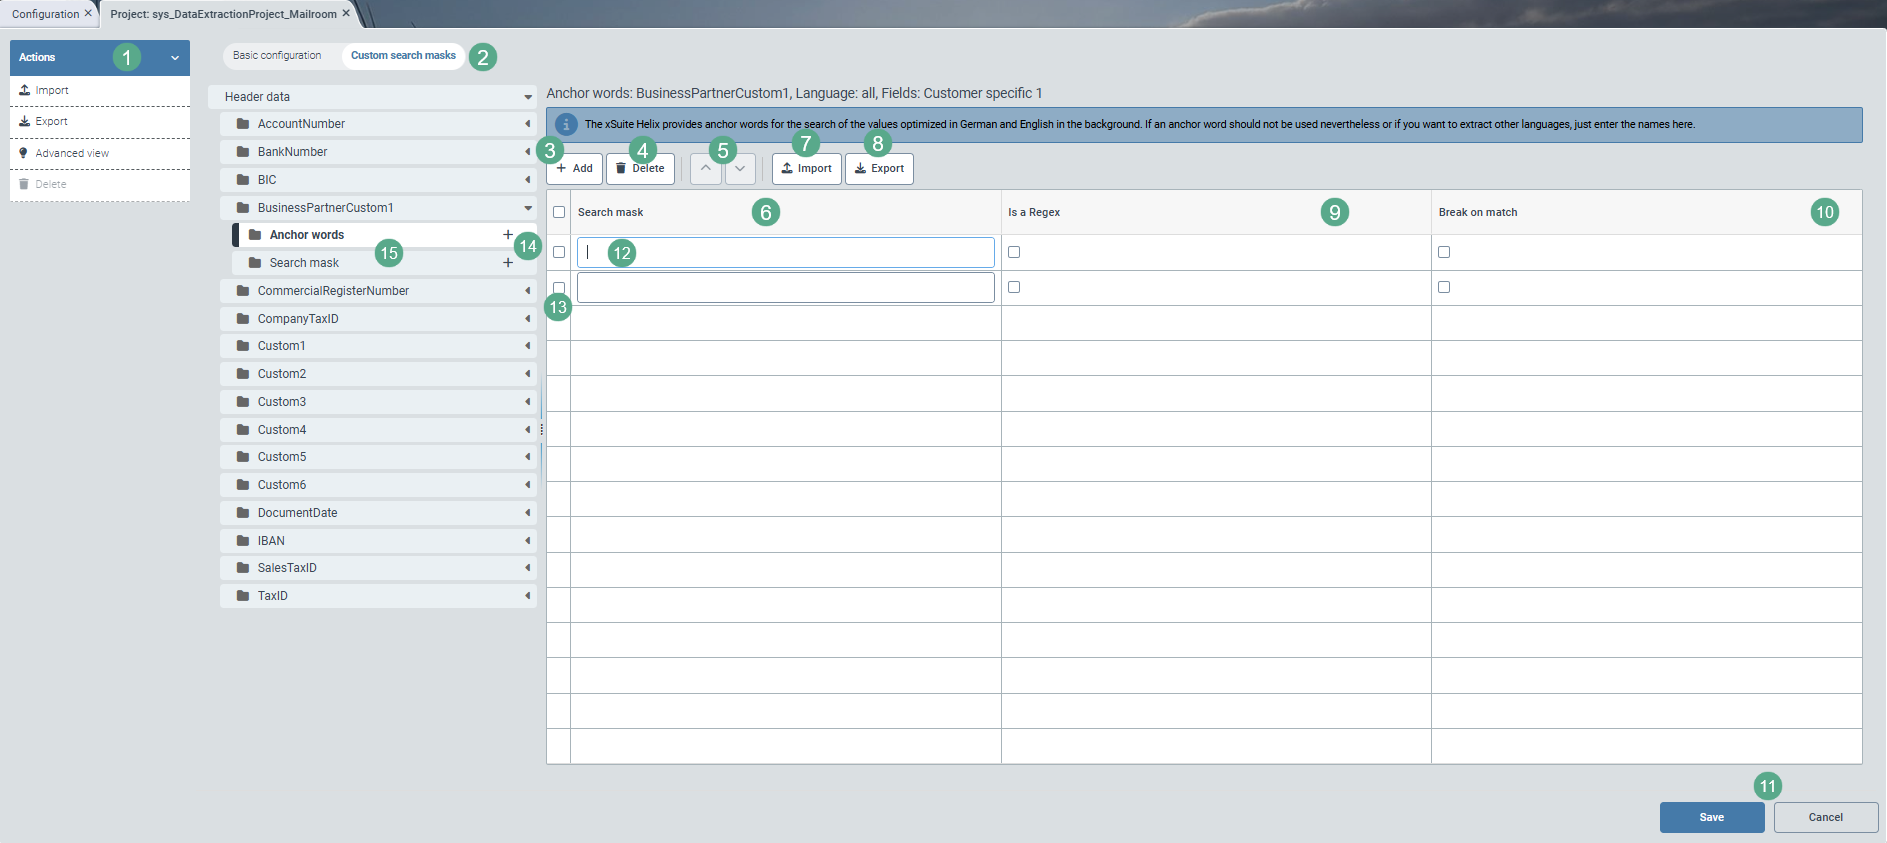Collapse the BusinessPartnerCustom1 node arrow

[528, 208]
